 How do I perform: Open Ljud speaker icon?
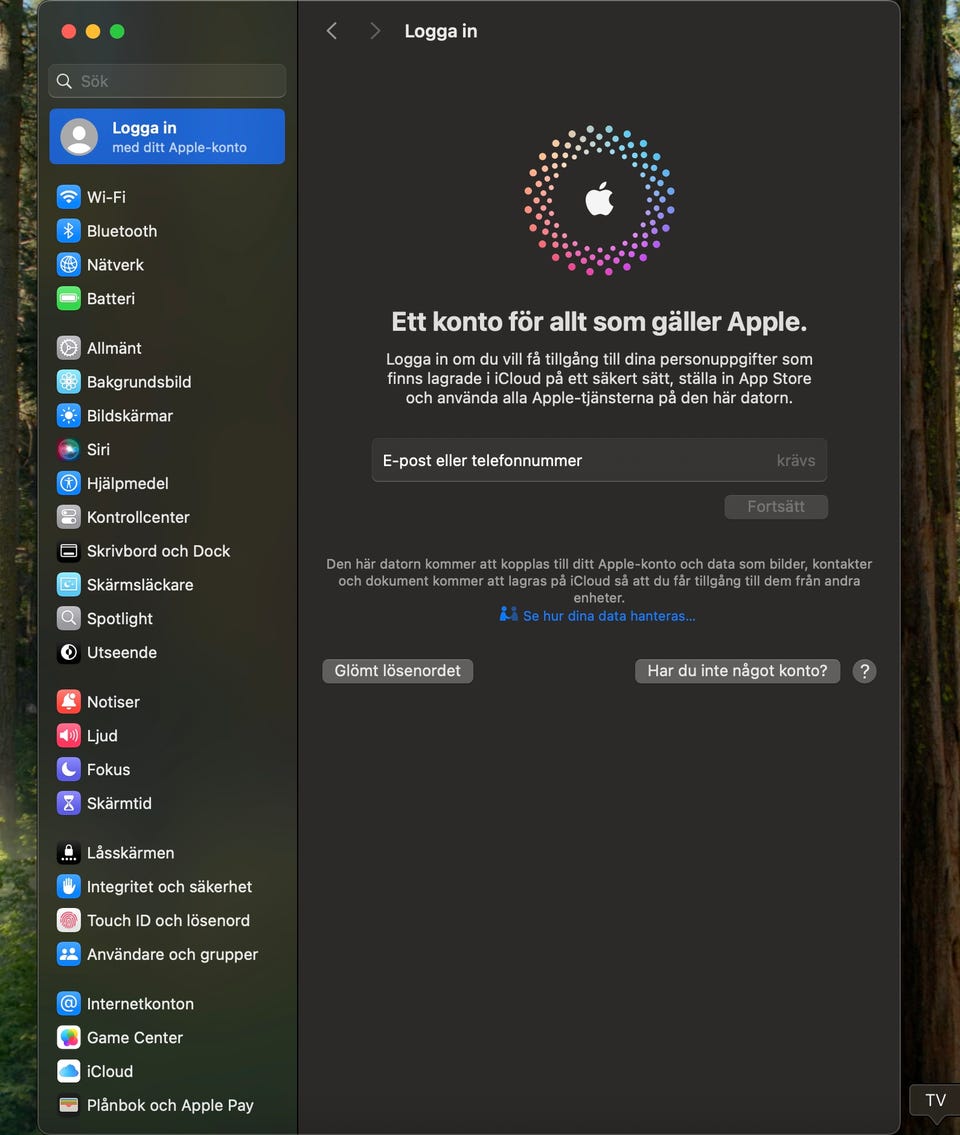pyautogui.click(x=69, y=735)
